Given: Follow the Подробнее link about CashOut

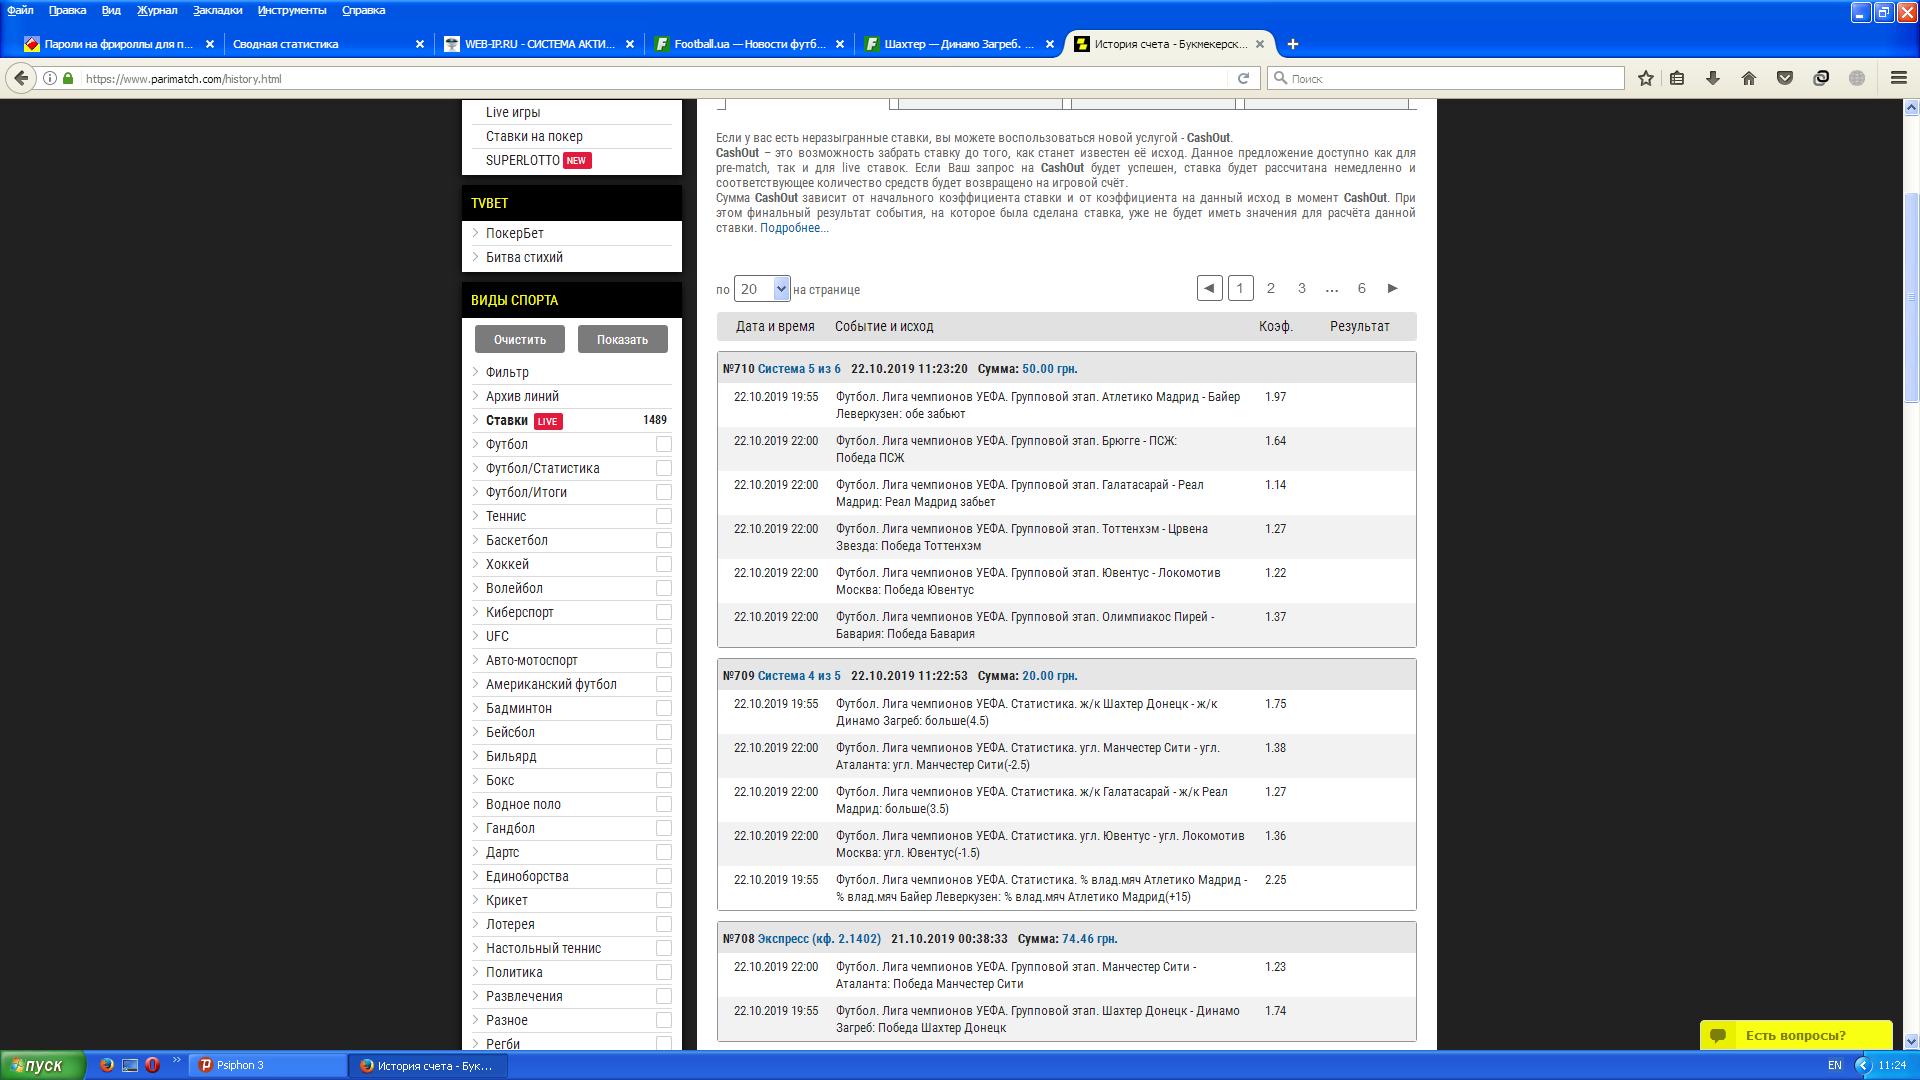Looking at the screenshot, I should 793,228.
